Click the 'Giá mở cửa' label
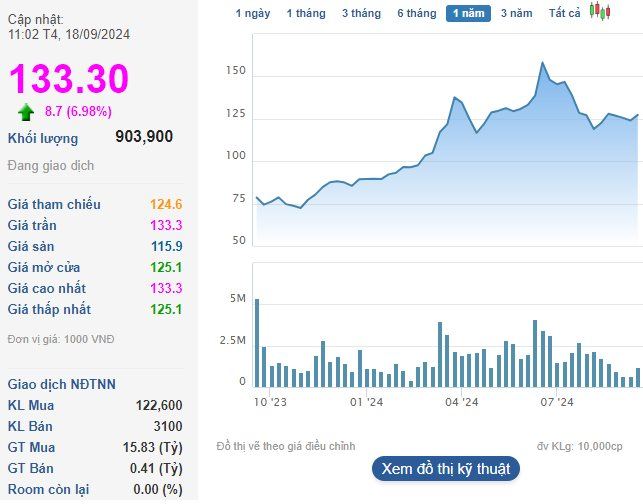643x504 pixels. pos(44,267)
